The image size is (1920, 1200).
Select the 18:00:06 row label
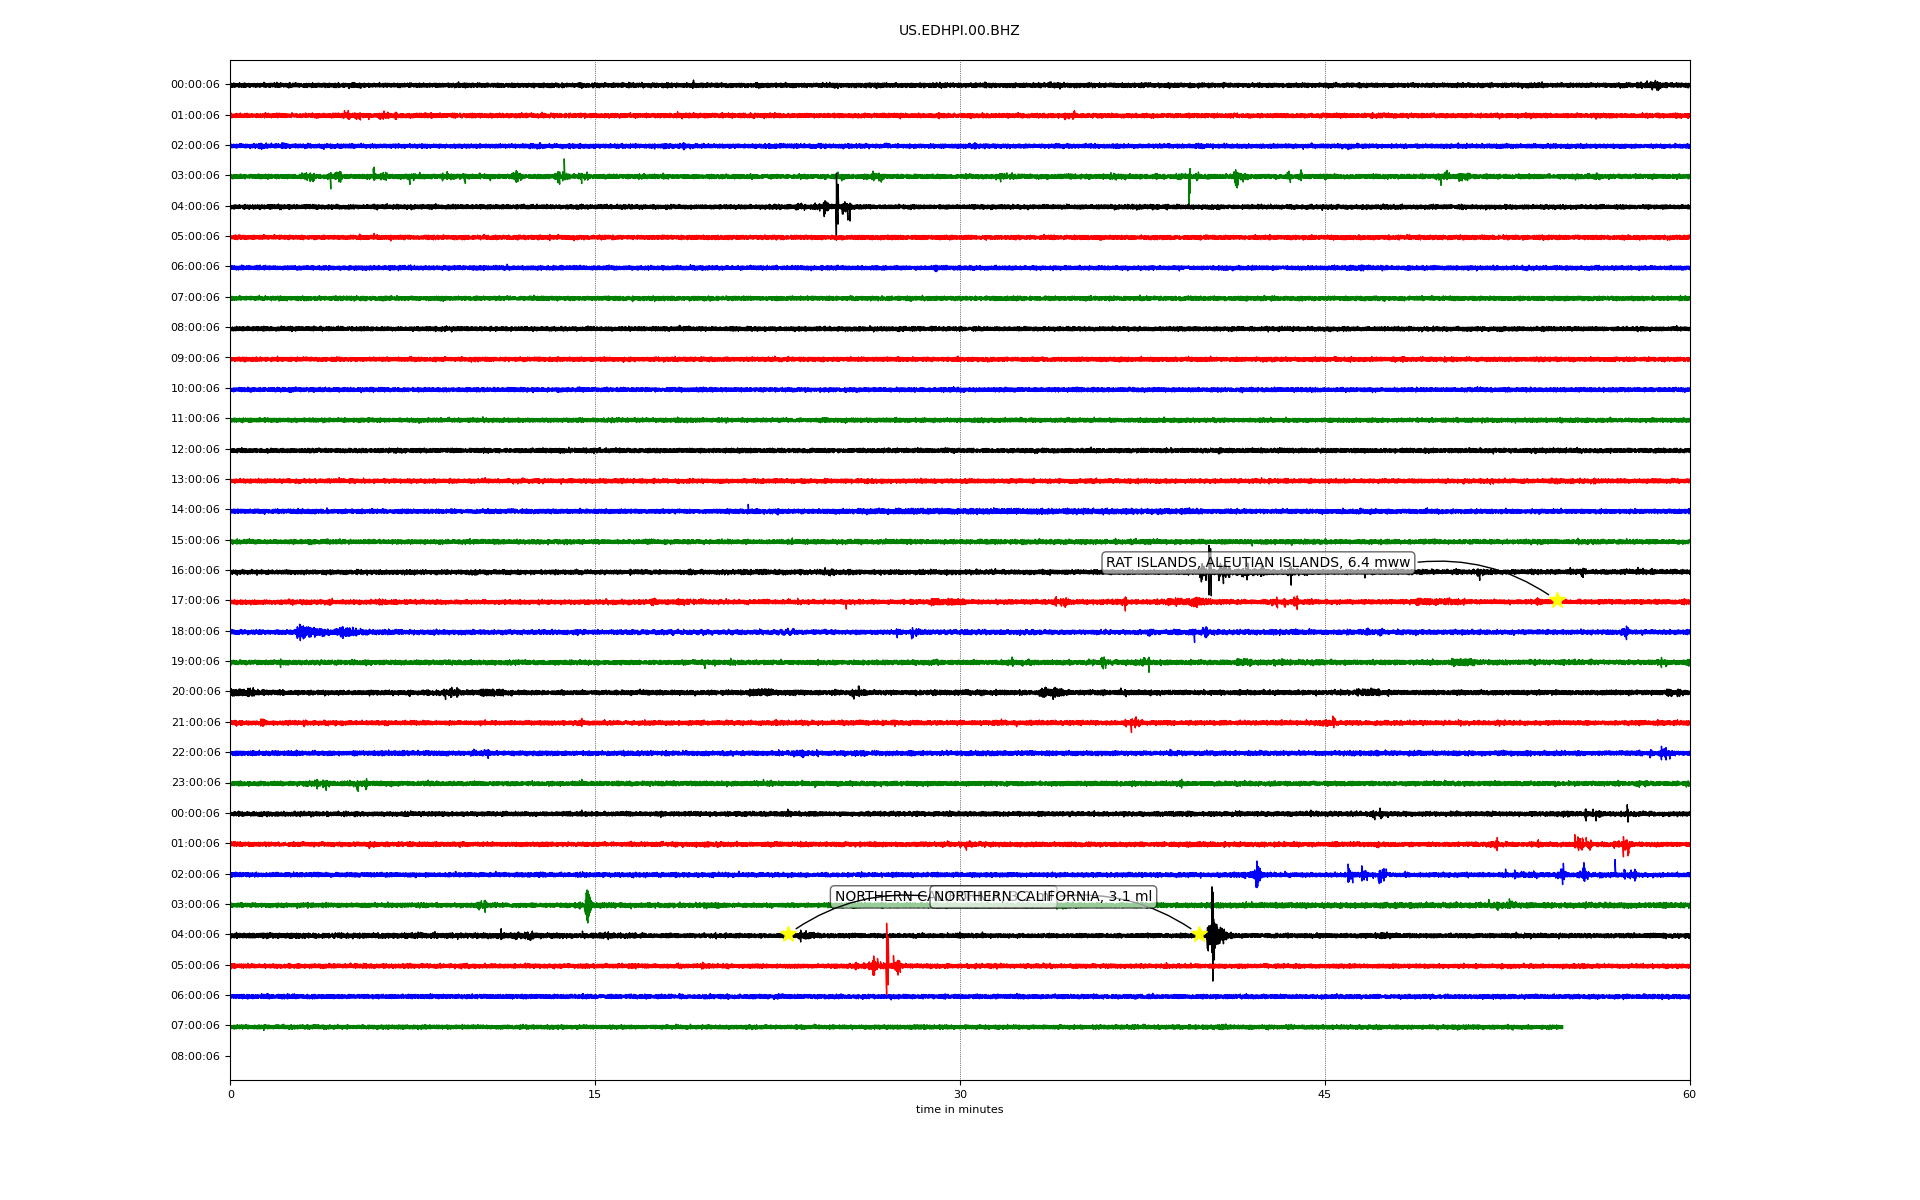[x=195, y=631]
